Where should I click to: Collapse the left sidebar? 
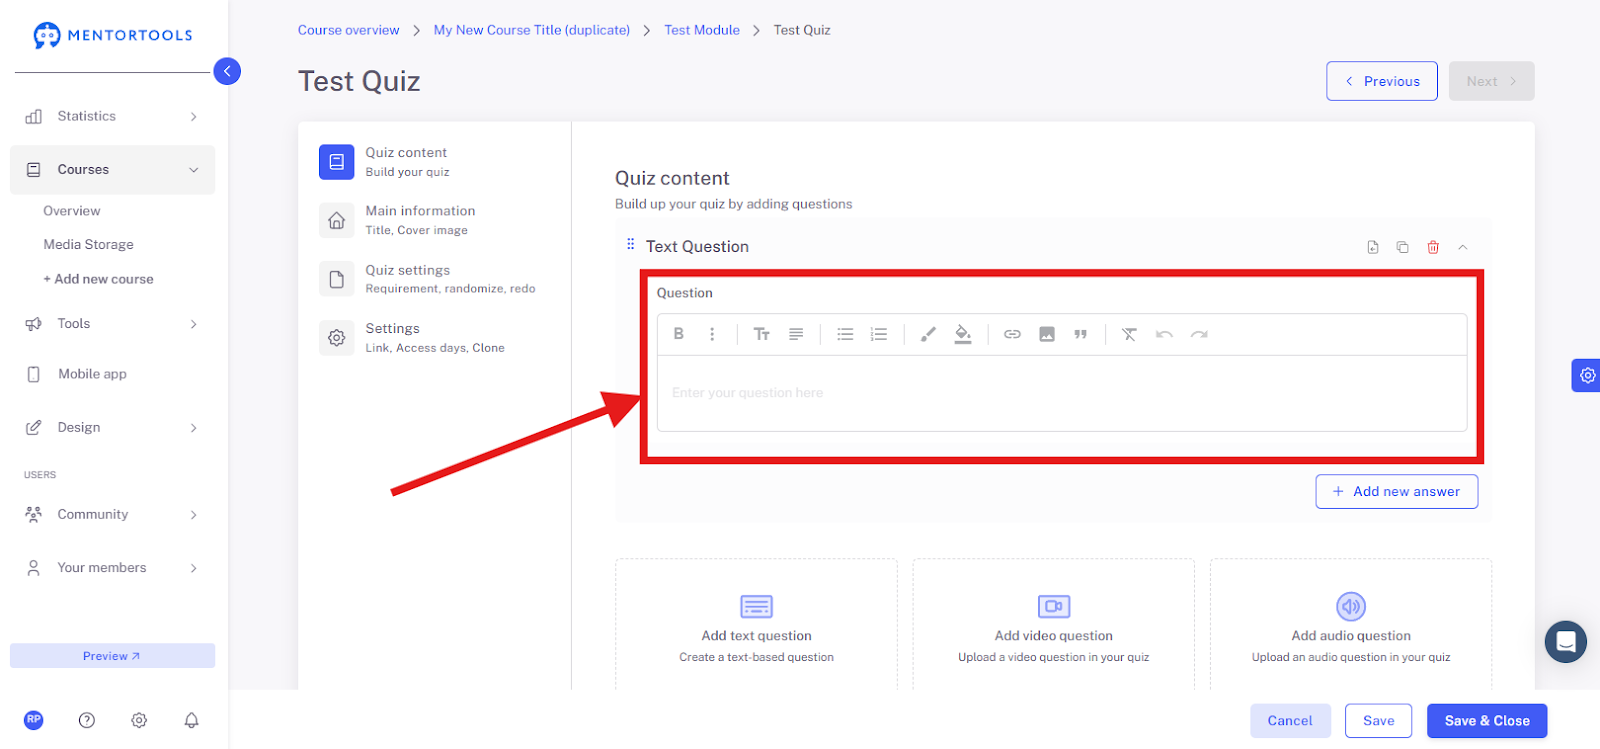tap(227, 71)
